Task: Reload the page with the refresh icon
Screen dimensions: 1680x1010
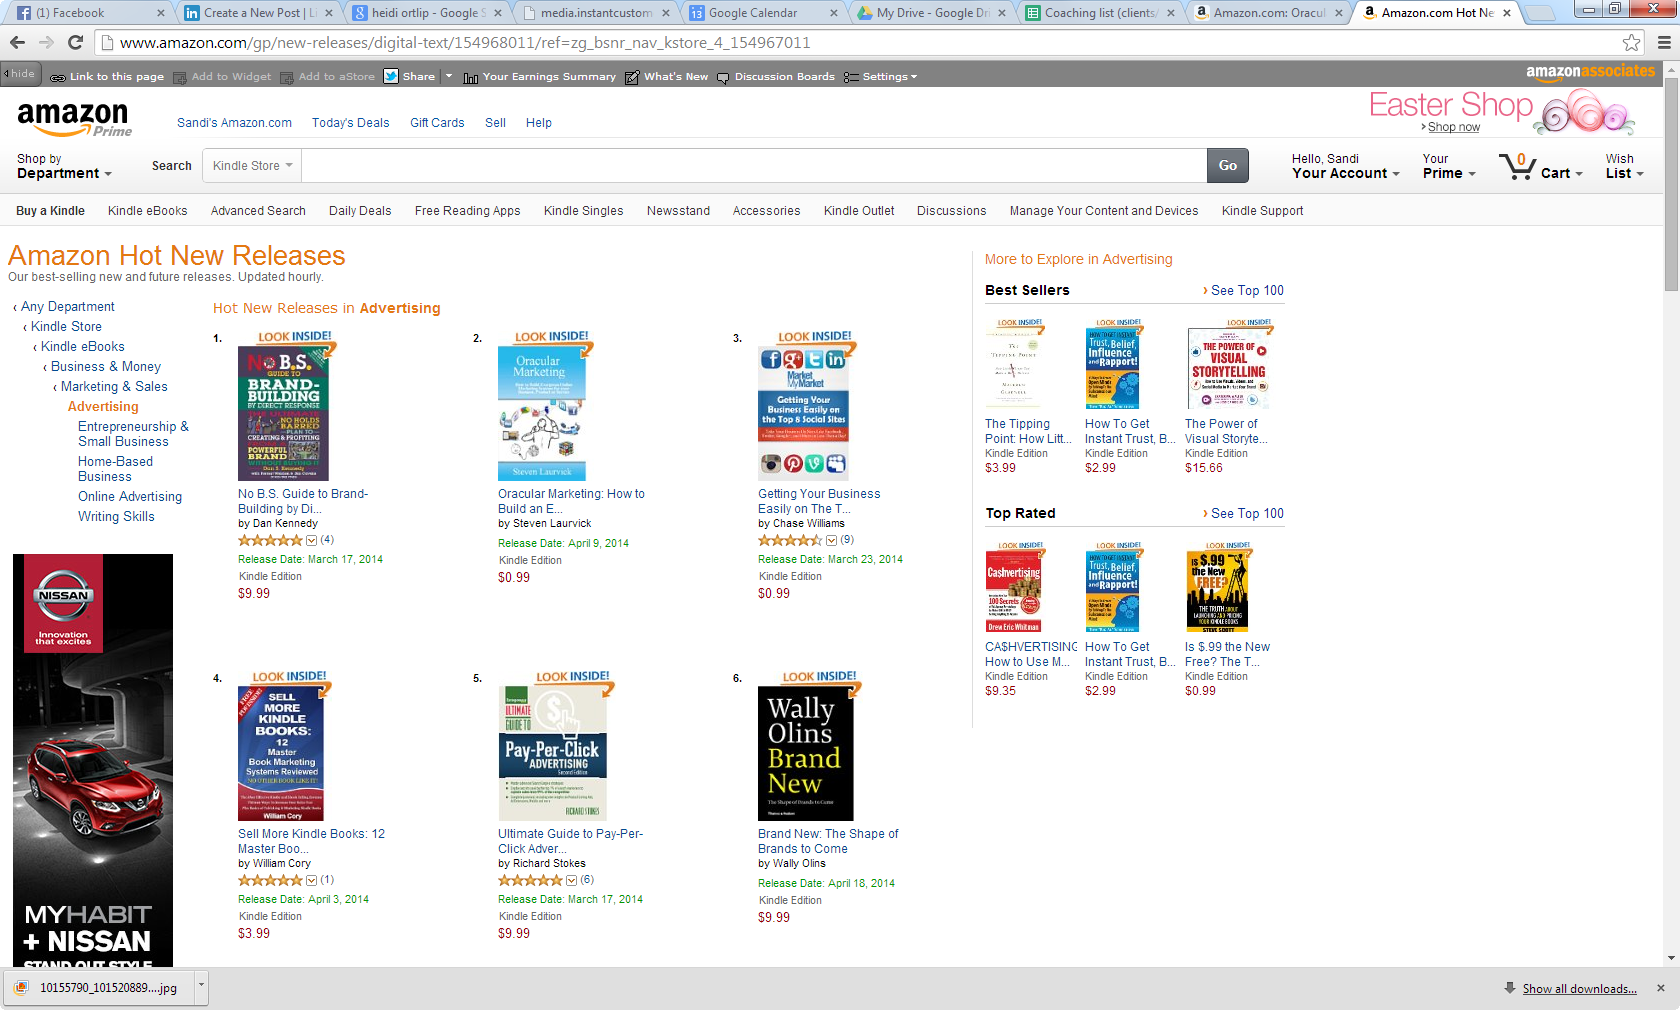Action: (75, 42)
